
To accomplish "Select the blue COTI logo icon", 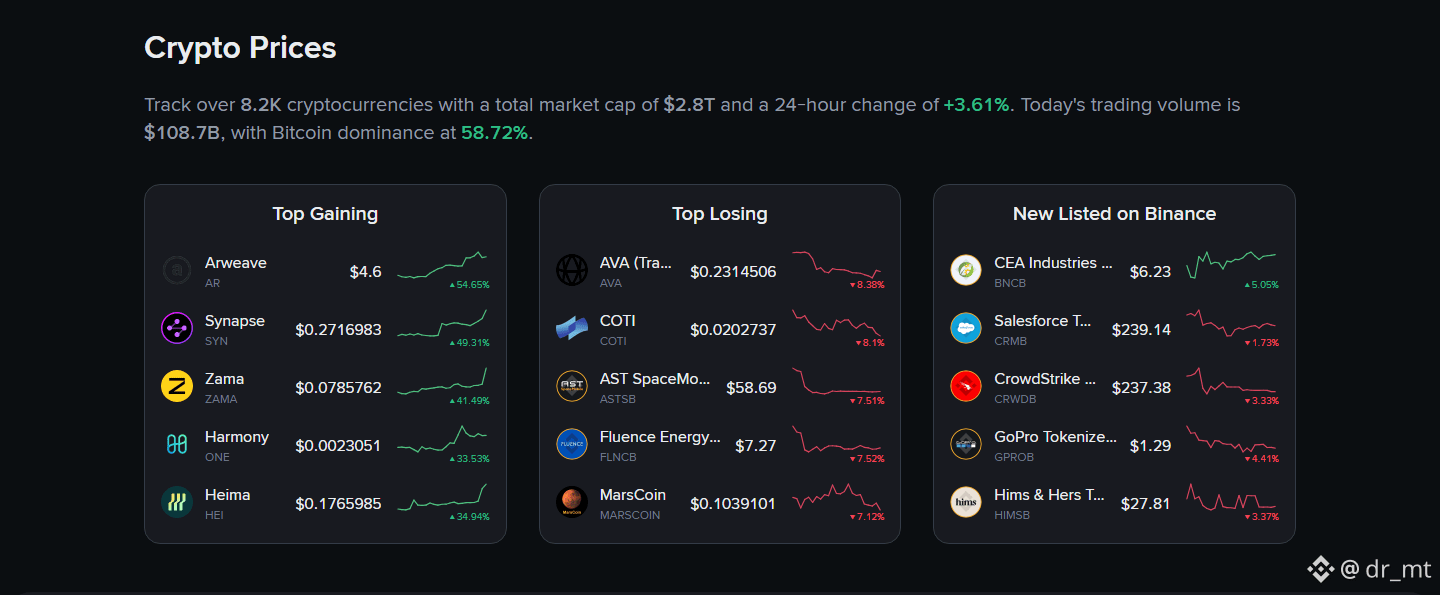I will tap(572, 328).
